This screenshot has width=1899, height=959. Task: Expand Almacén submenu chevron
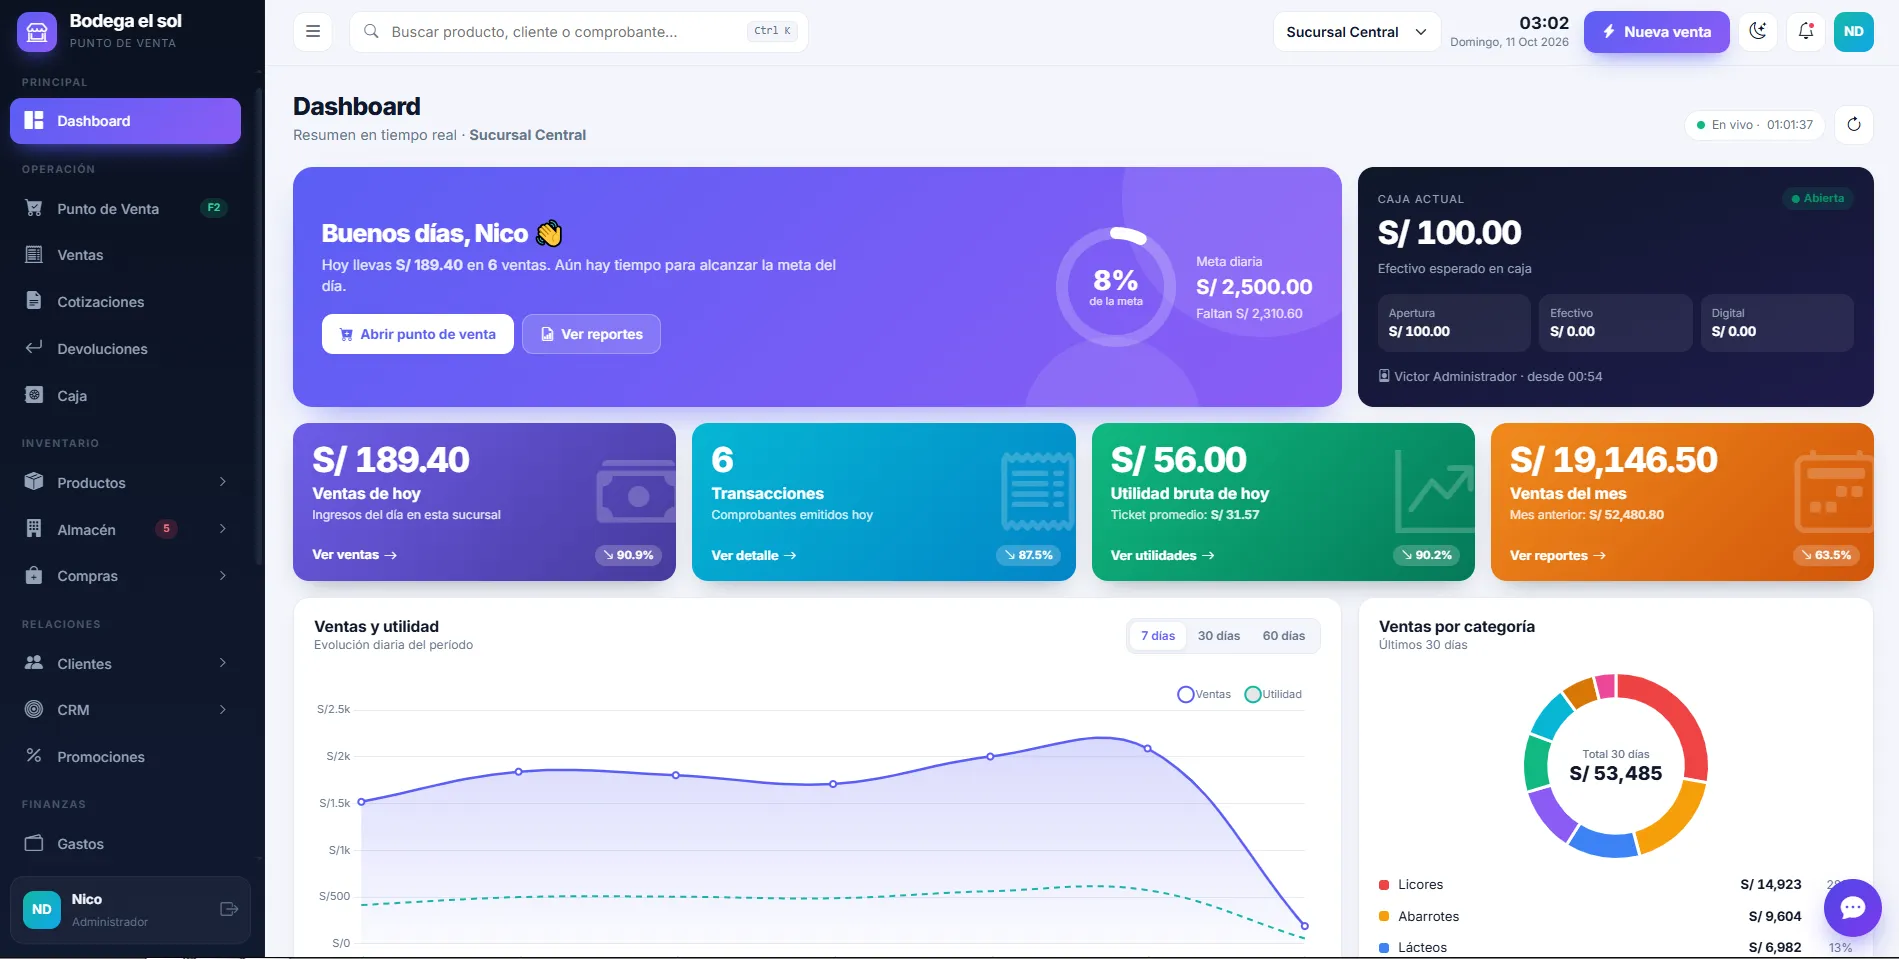(222, 529)
